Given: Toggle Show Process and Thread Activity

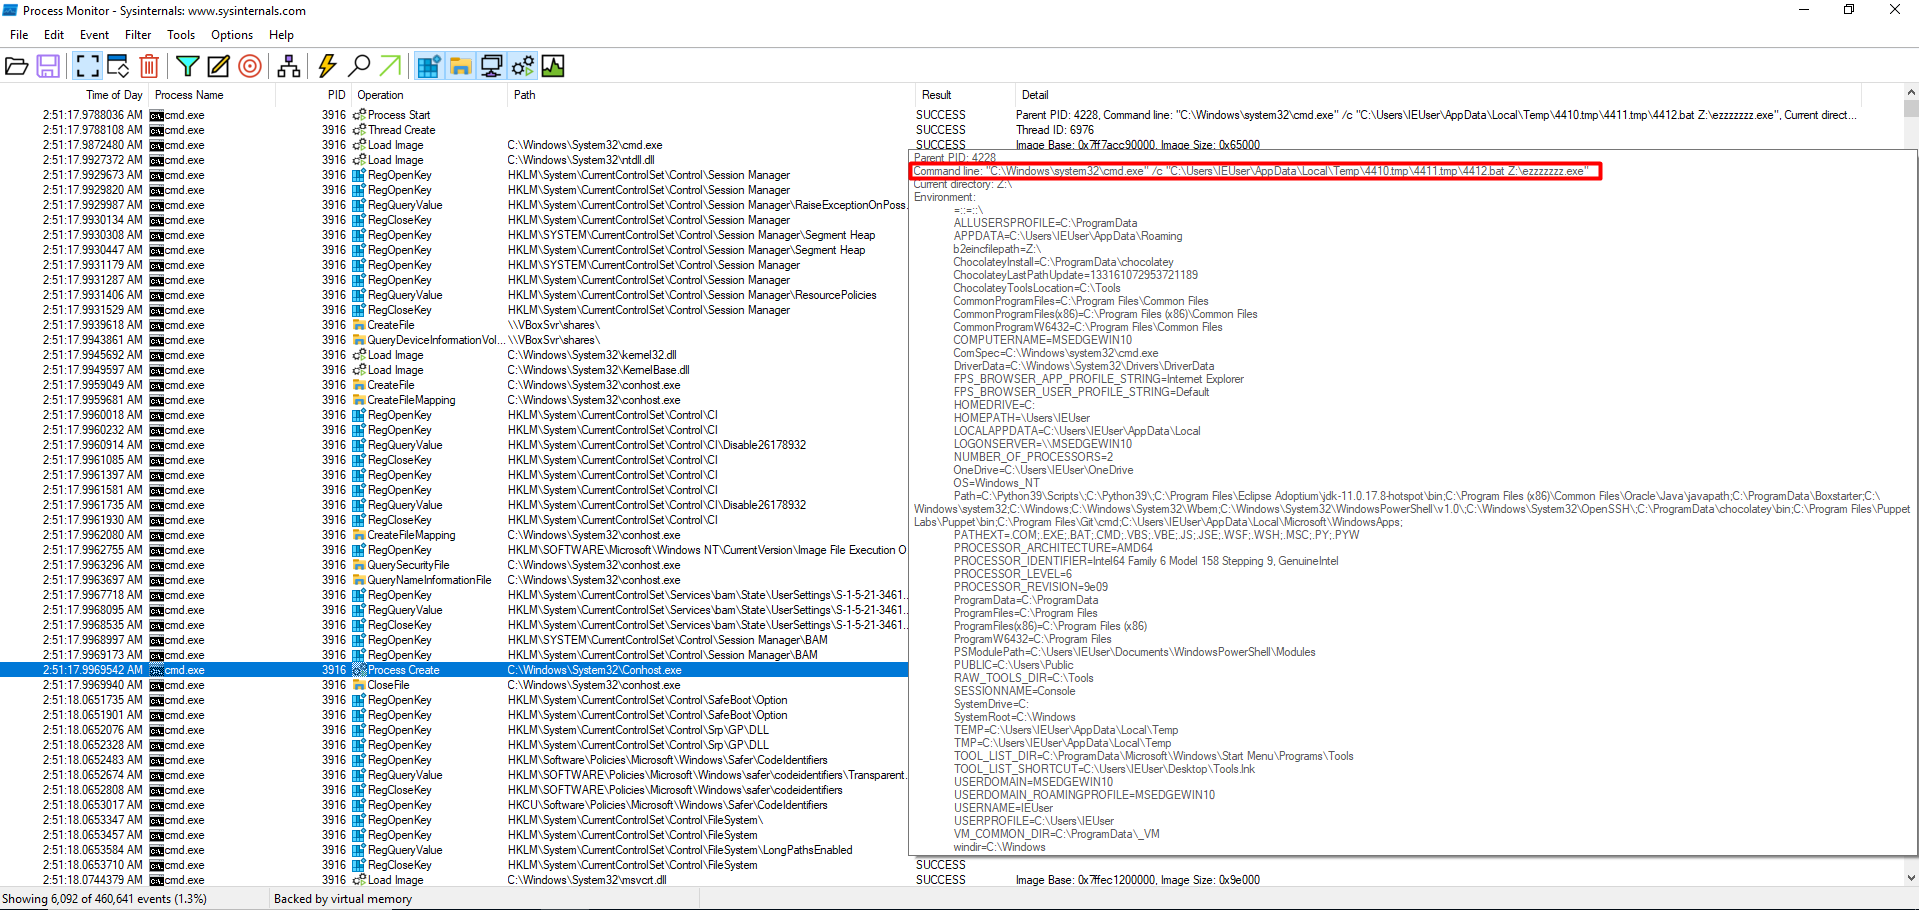Looking at the screenshot, I should (522, 66).
